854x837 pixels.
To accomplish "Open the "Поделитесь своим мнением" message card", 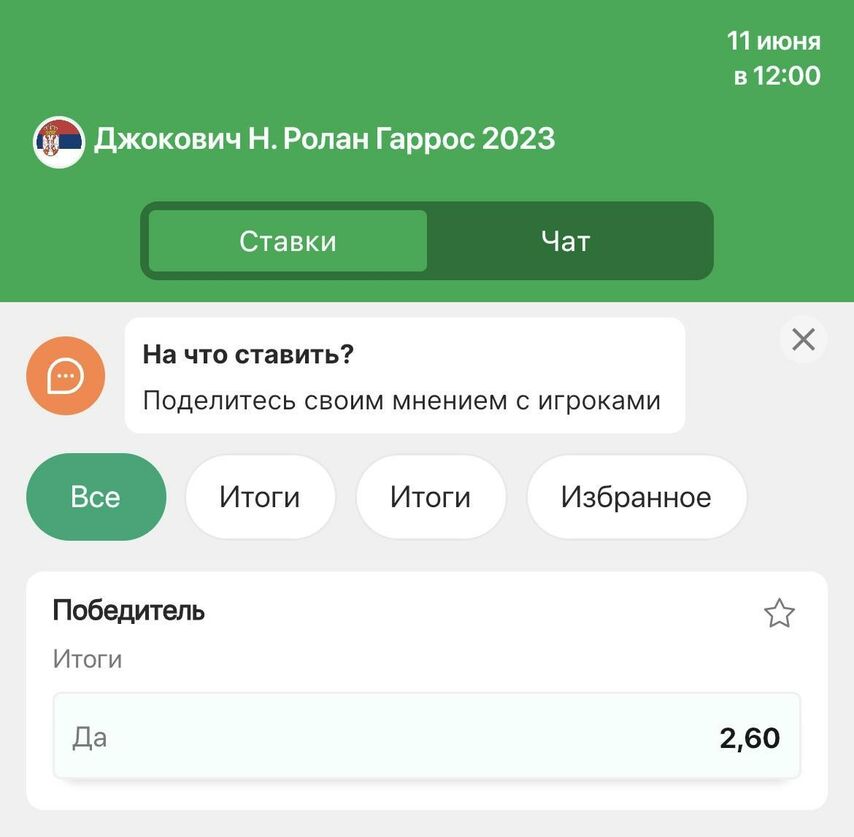I will click(405, 375).
